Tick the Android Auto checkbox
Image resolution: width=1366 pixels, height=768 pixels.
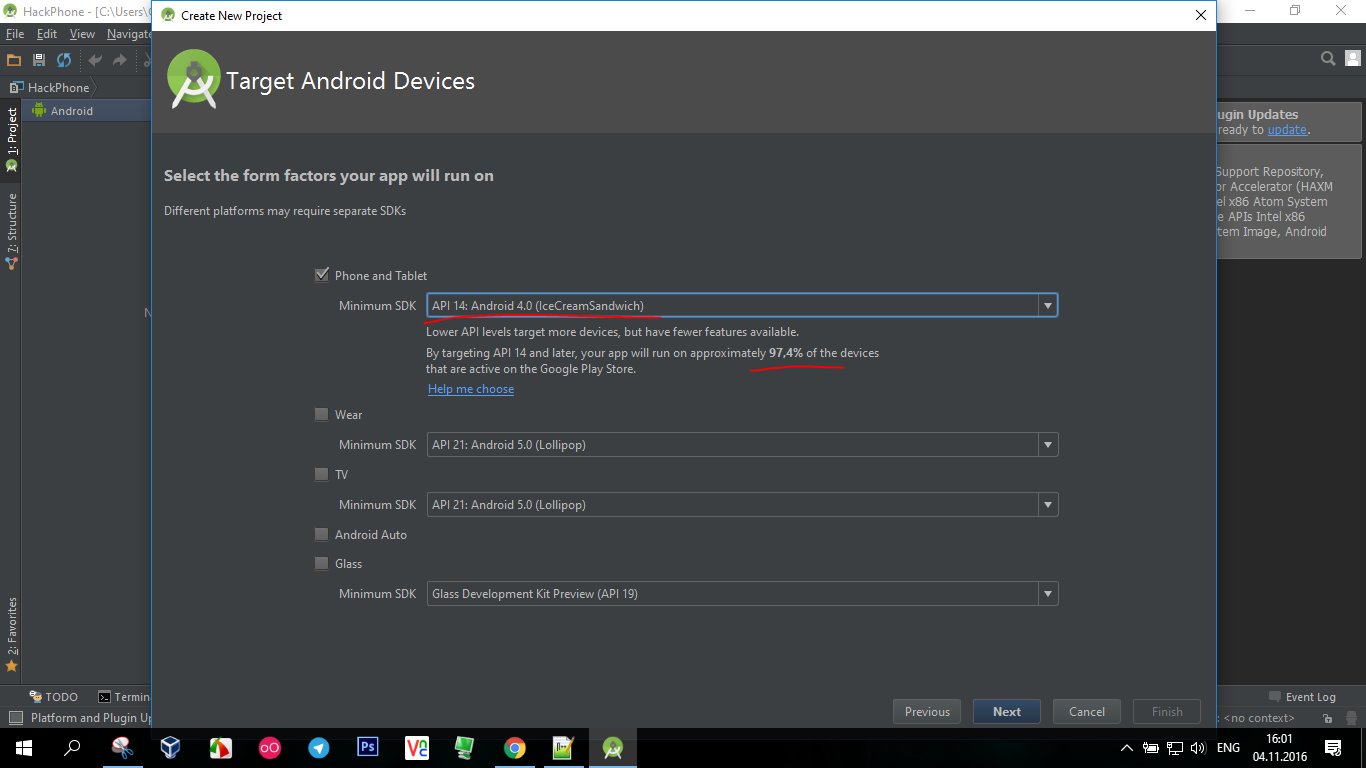[x=321, y=534]
